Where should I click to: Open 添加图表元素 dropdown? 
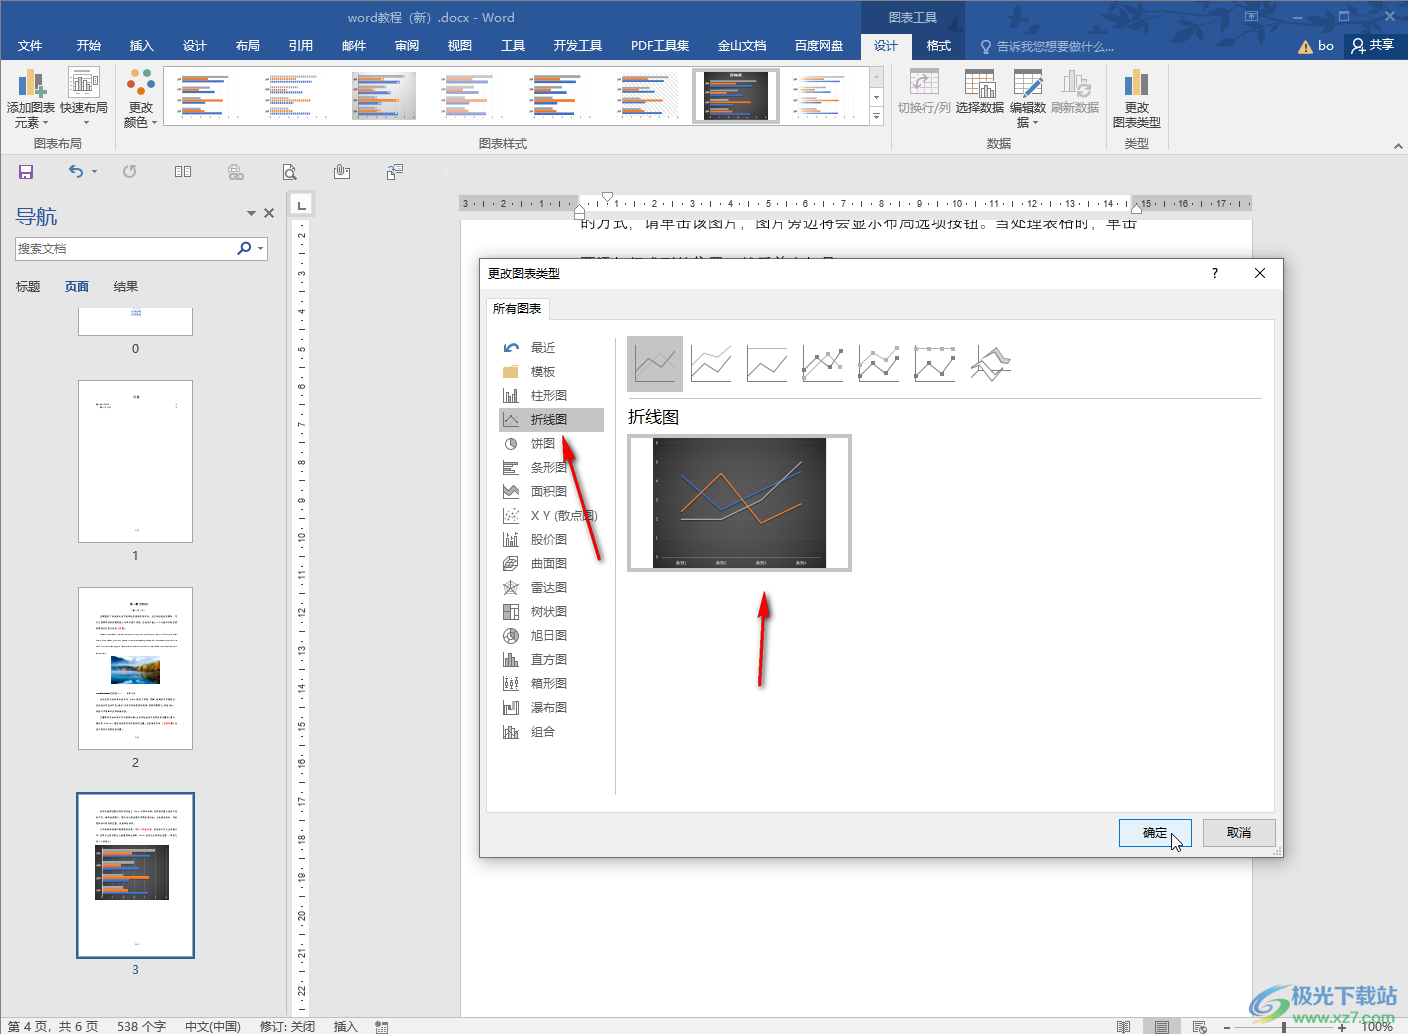[x=31, y=98]
